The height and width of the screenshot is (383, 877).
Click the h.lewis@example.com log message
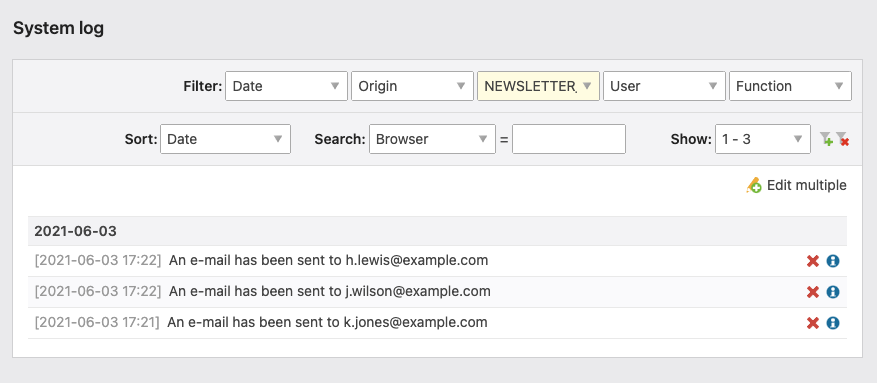click(x=328, y=261)
